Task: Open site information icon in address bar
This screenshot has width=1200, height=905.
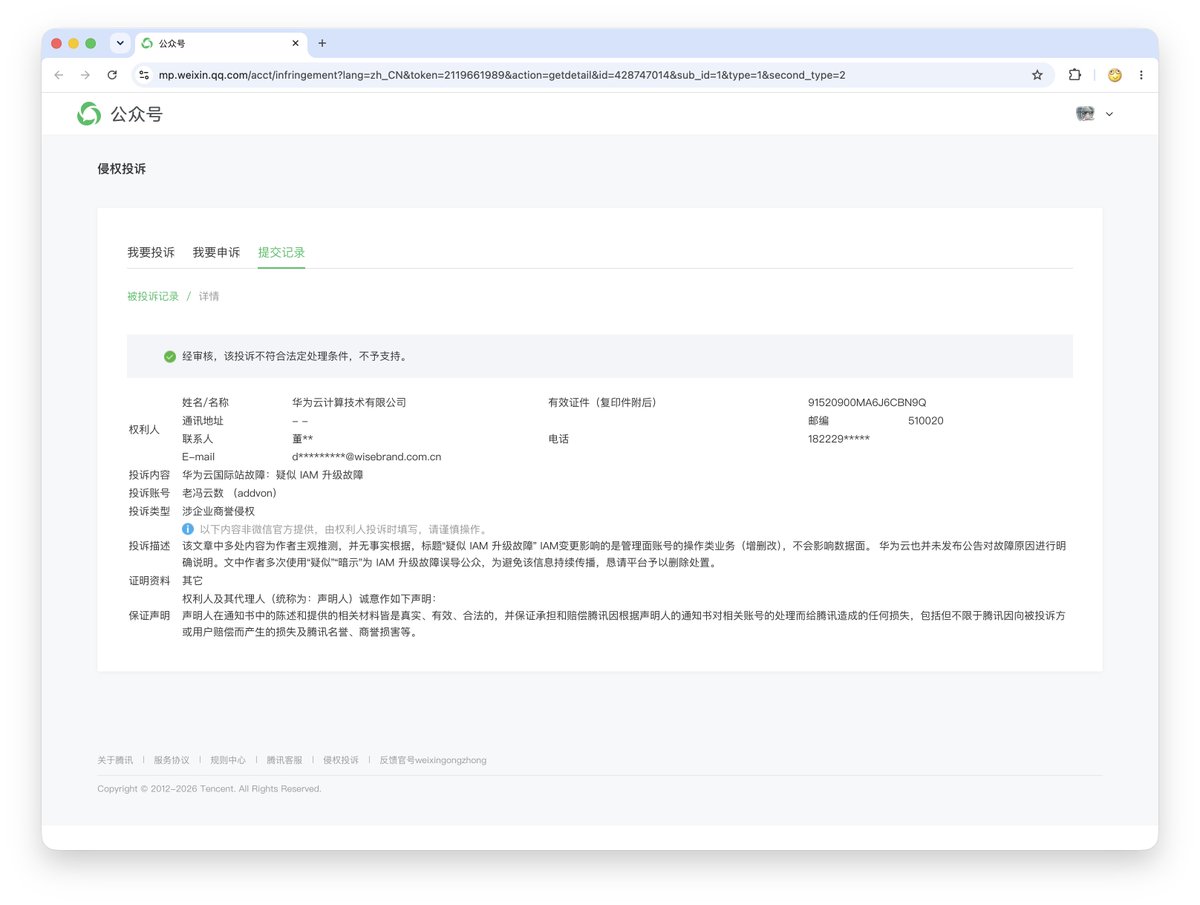Action: 144,75
